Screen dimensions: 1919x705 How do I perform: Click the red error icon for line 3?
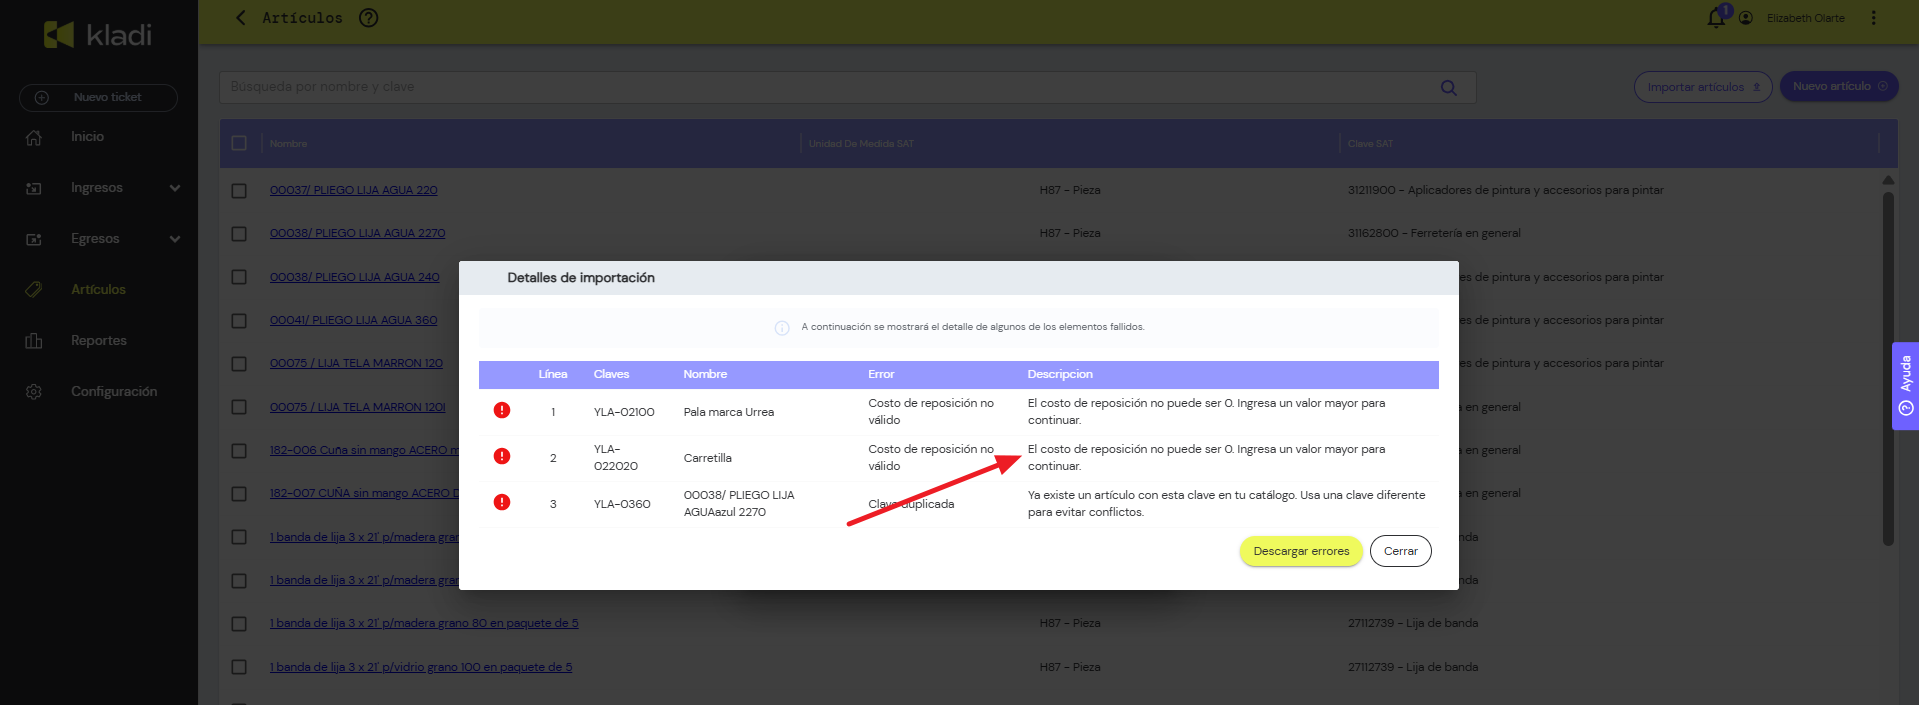pyautogui.click(x=502, y=502)
